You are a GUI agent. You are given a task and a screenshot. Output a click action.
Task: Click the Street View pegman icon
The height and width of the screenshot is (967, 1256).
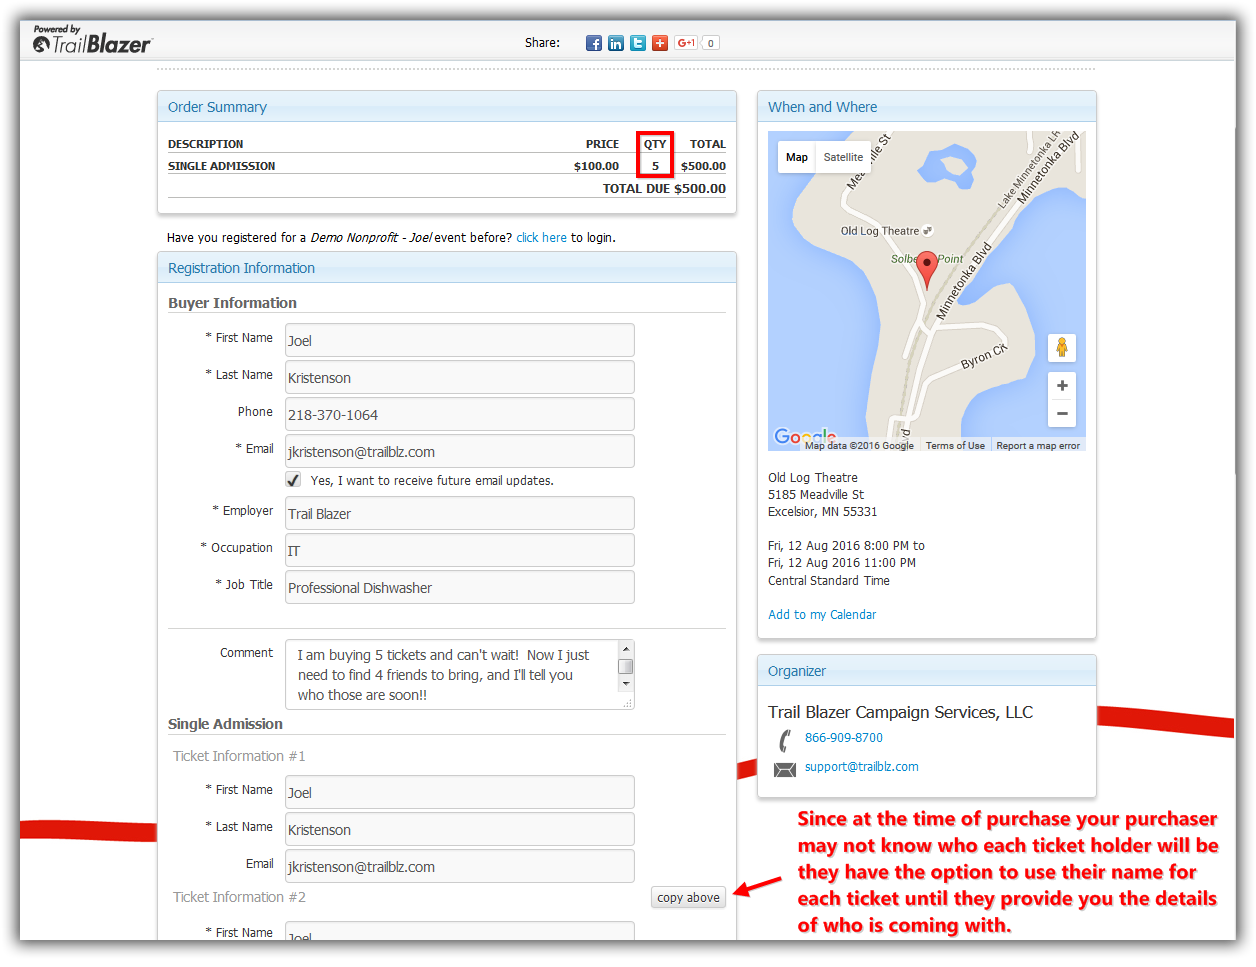(1062, 347)
